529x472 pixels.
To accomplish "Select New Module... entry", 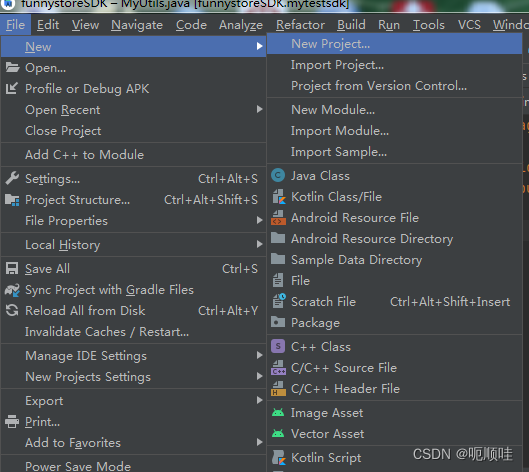I will [x=394, y=109].
